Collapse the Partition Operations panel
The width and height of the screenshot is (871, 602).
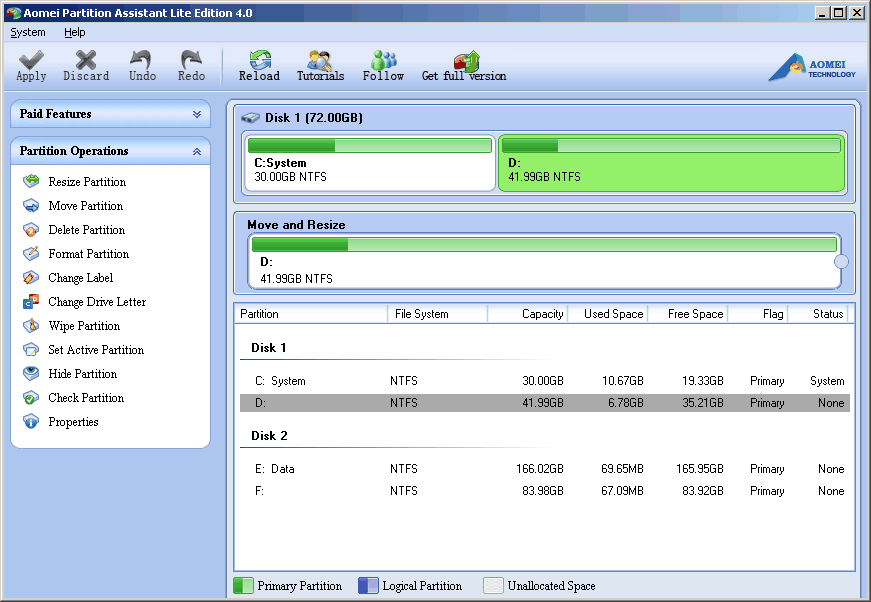click(x=197, y=151)
